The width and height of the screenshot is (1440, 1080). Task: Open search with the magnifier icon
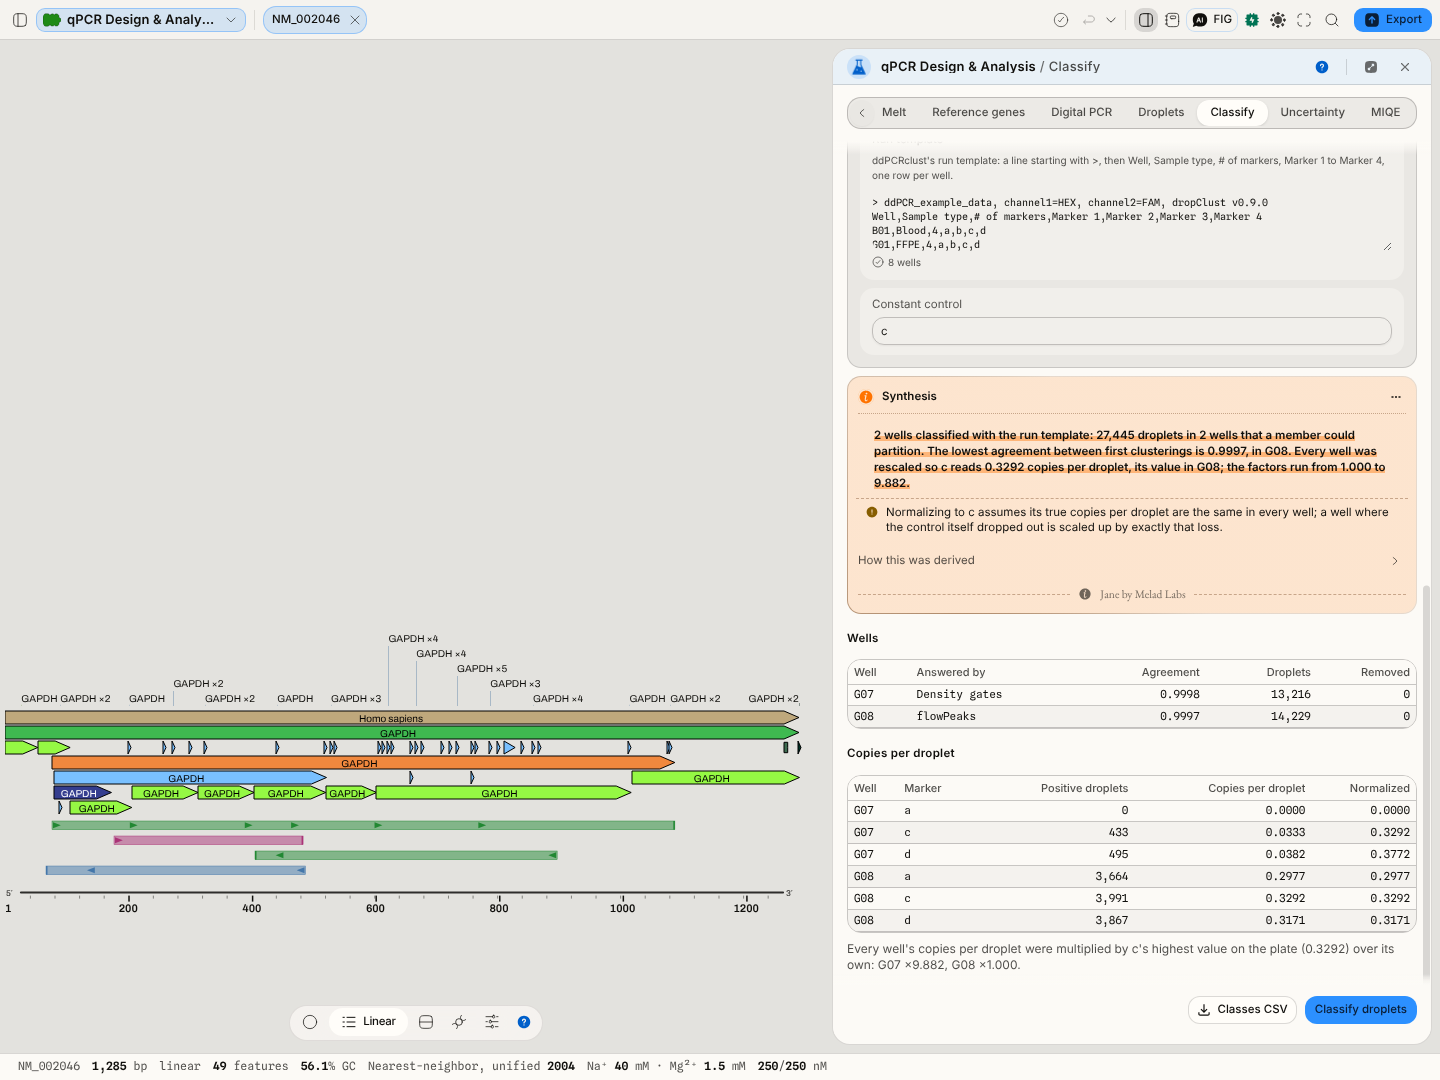[x=1332, y=20]
